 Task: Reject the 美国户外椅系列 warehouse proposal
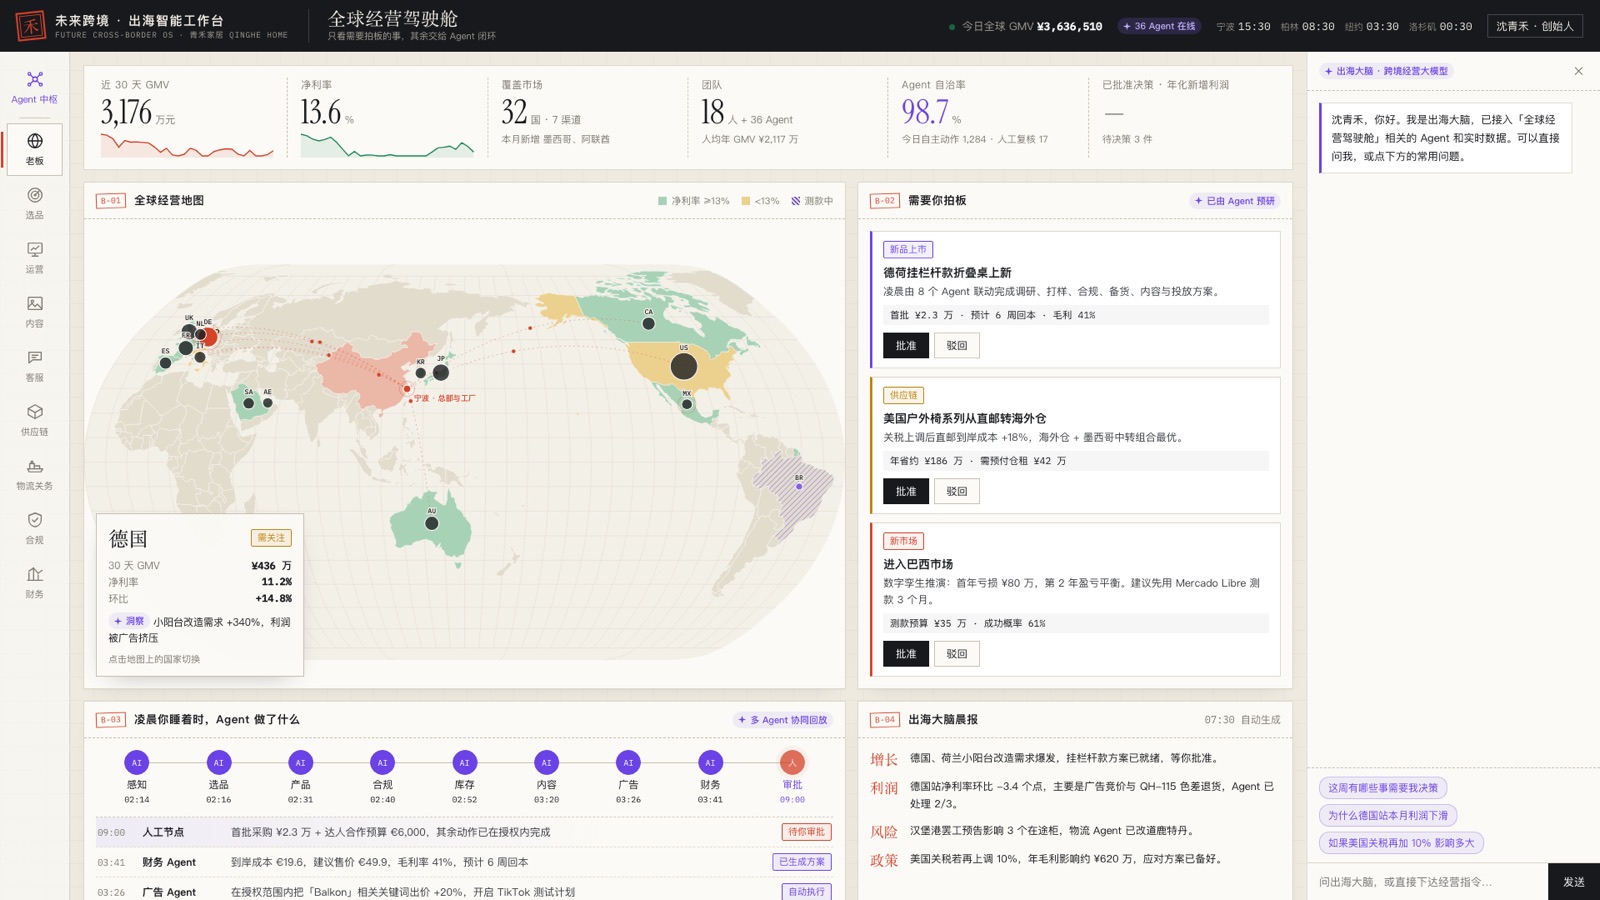pyautogui.click(x=957, y=492)
